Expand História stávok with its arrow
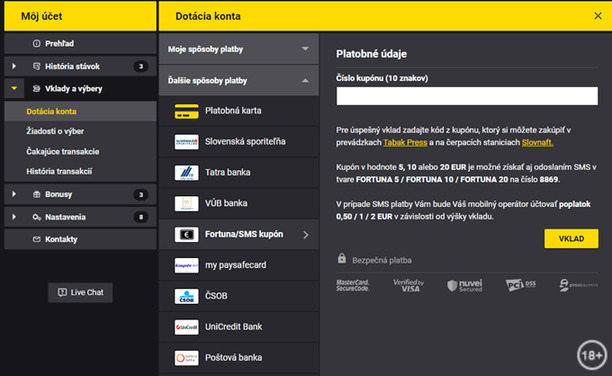612x376 pixels. 14,66
